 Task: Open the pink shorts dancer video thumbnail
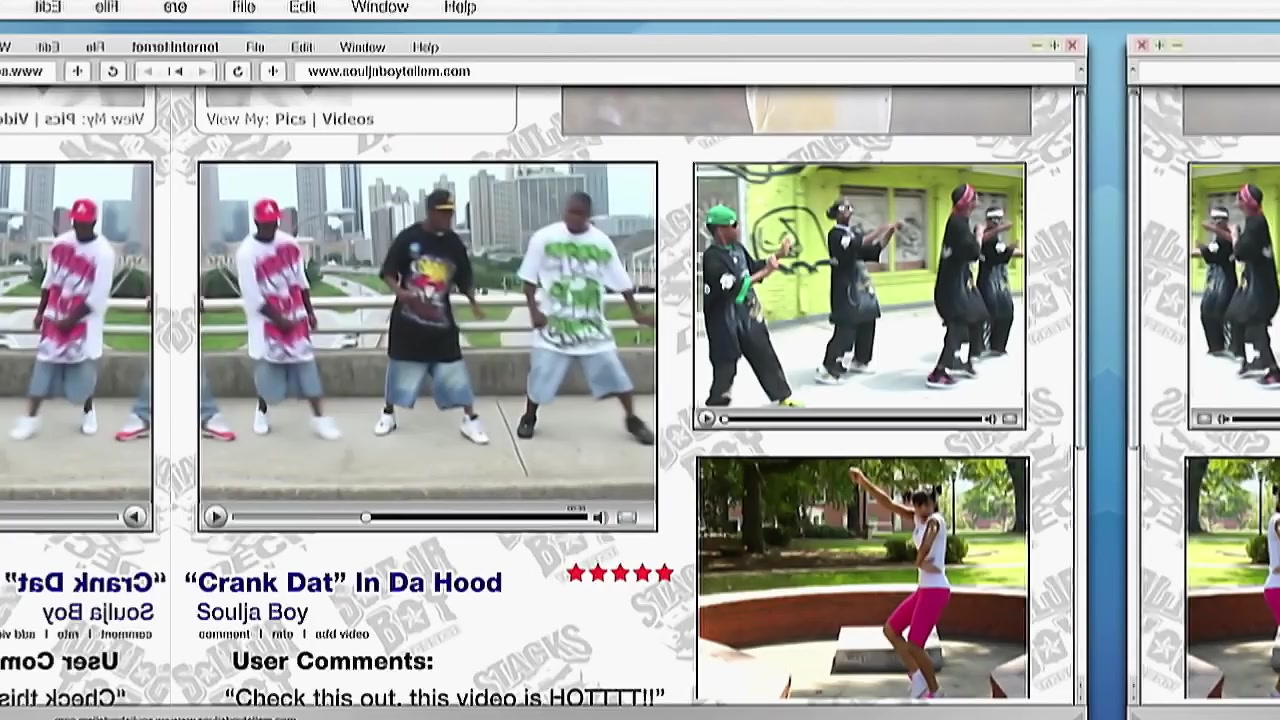tap(863, 578)
